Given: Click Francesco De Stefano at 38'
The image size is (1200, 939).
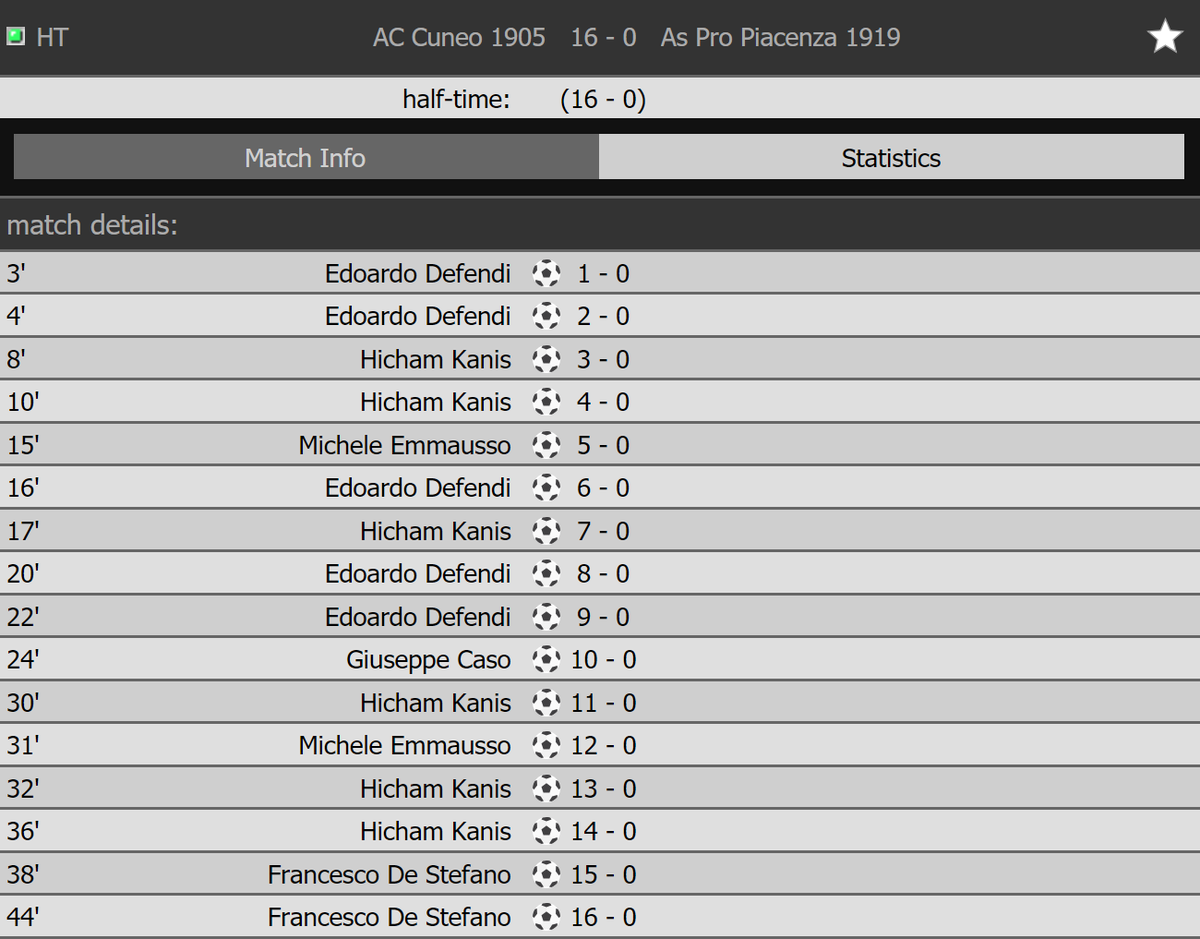Looking at the screenshot, I should click(x=389, y=874).
